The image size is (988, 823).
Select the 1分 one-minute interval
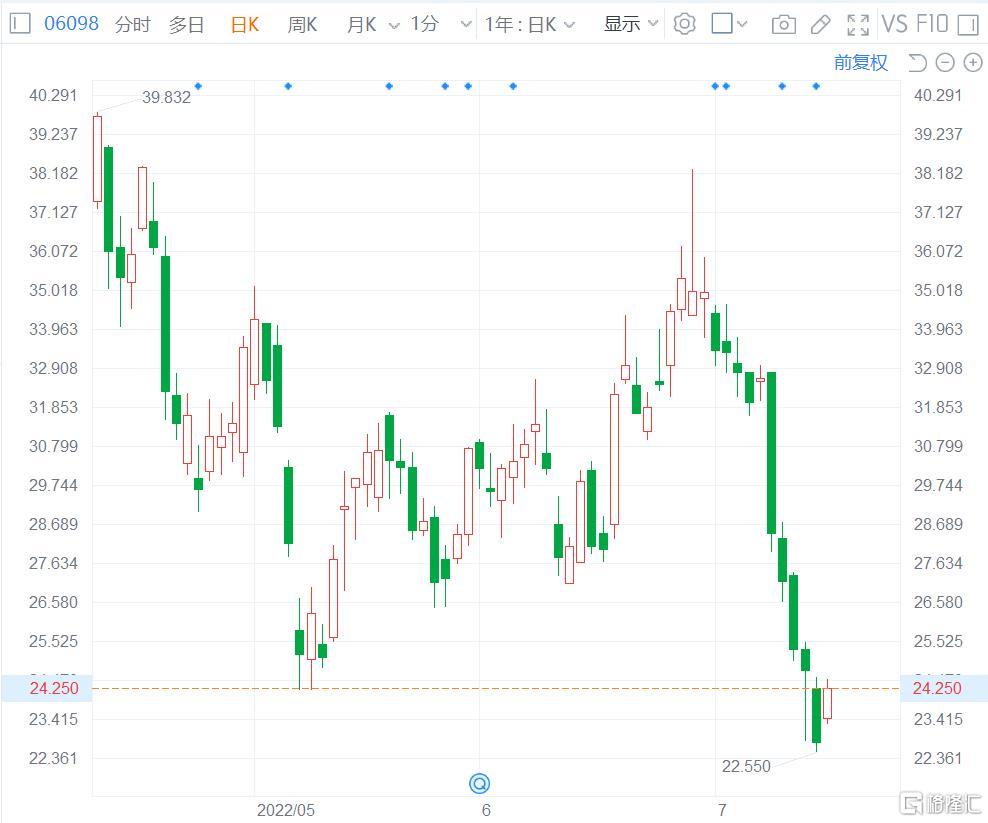click(x=424, y=24)
